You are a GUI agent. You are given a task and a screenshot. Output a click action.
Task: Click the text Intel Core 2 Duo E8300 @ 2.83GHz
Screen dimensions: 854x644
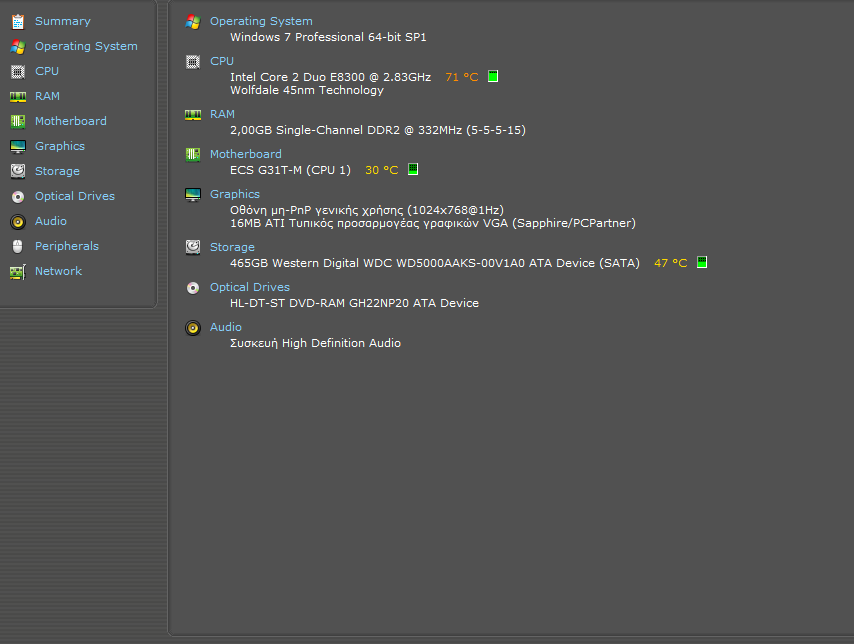tap(331, 77)
